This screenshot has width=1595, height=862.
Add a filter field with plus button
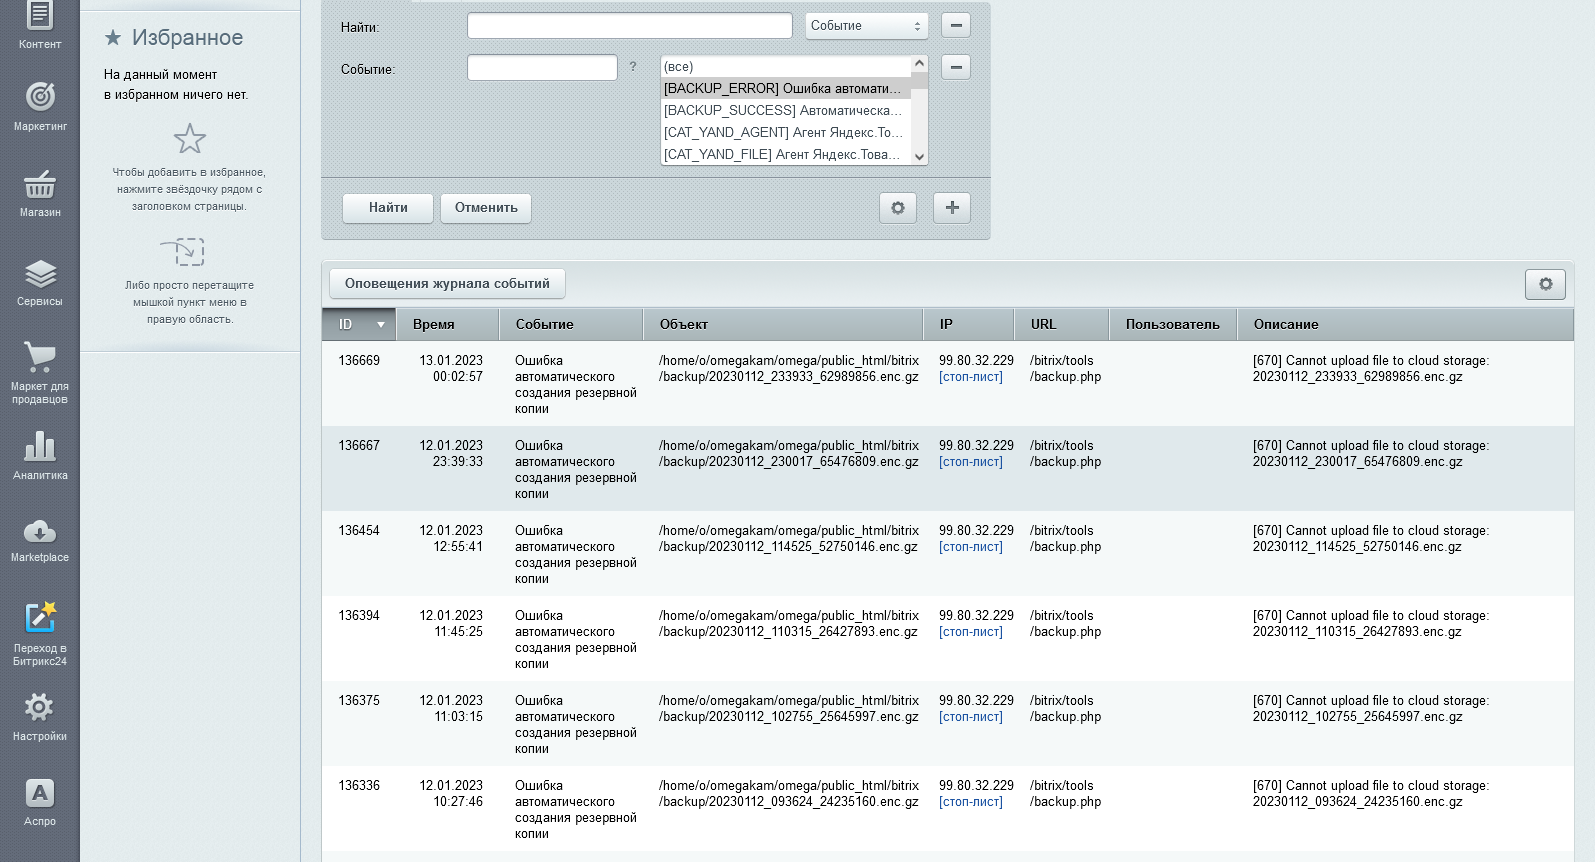tap(952, 208)
